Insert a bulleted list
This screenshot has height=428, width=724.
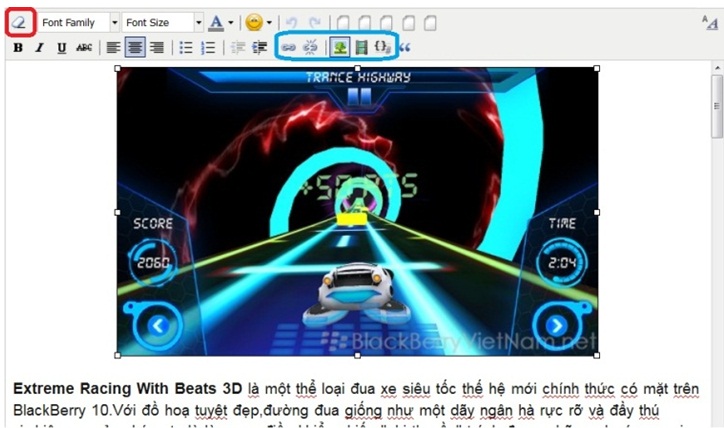point(186,48)
